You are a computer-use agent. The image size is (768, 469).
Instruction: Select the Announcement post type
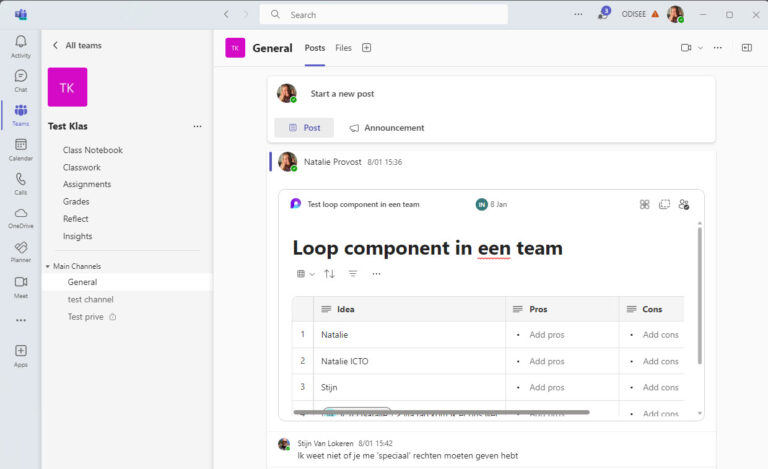tap(386, 128)
